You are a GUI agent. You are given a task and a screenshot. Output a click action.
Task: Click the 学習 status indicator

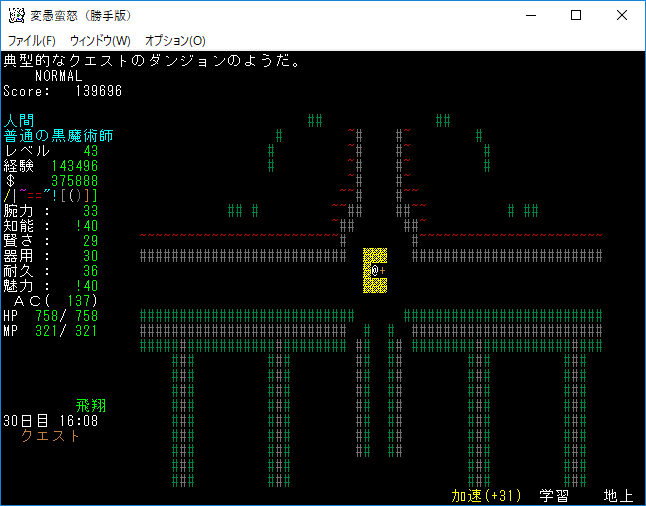(x=554, y=496)
